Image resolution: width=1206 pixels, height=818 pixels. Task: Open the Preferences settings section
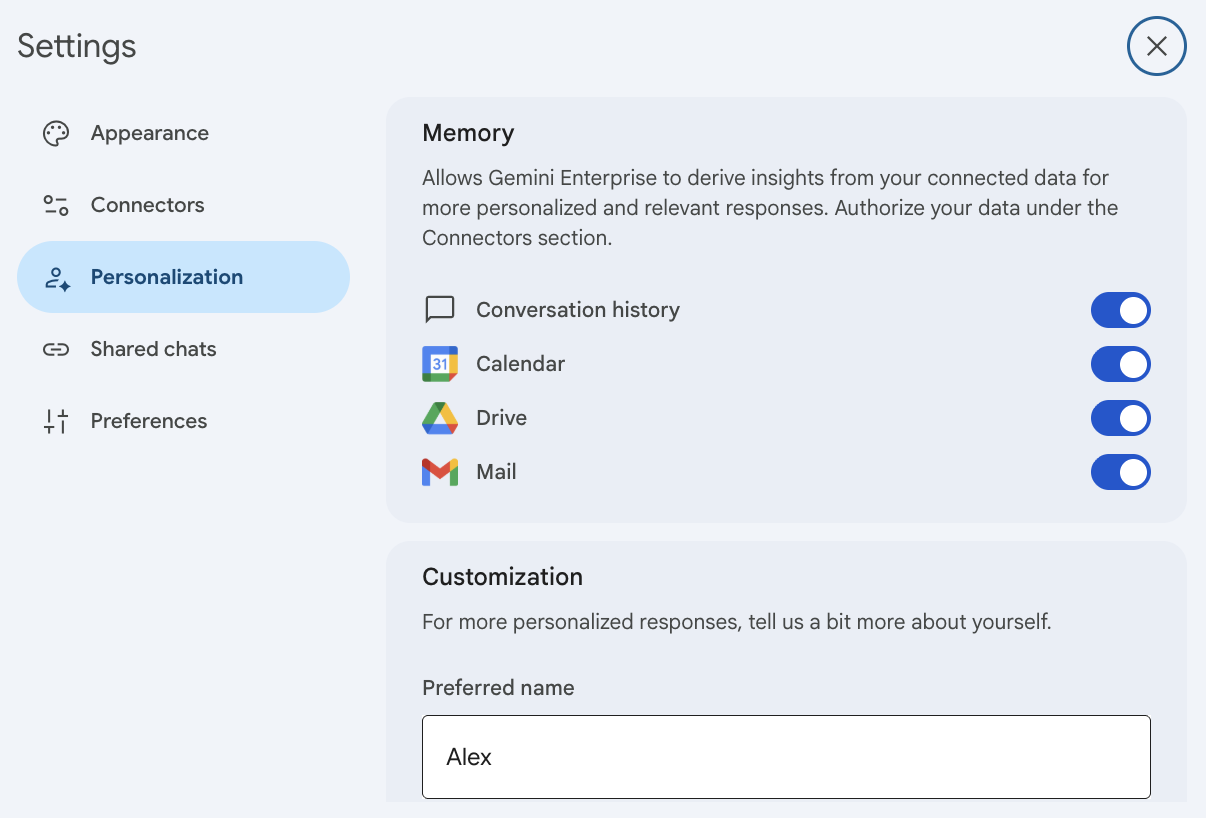click(148, 420)
